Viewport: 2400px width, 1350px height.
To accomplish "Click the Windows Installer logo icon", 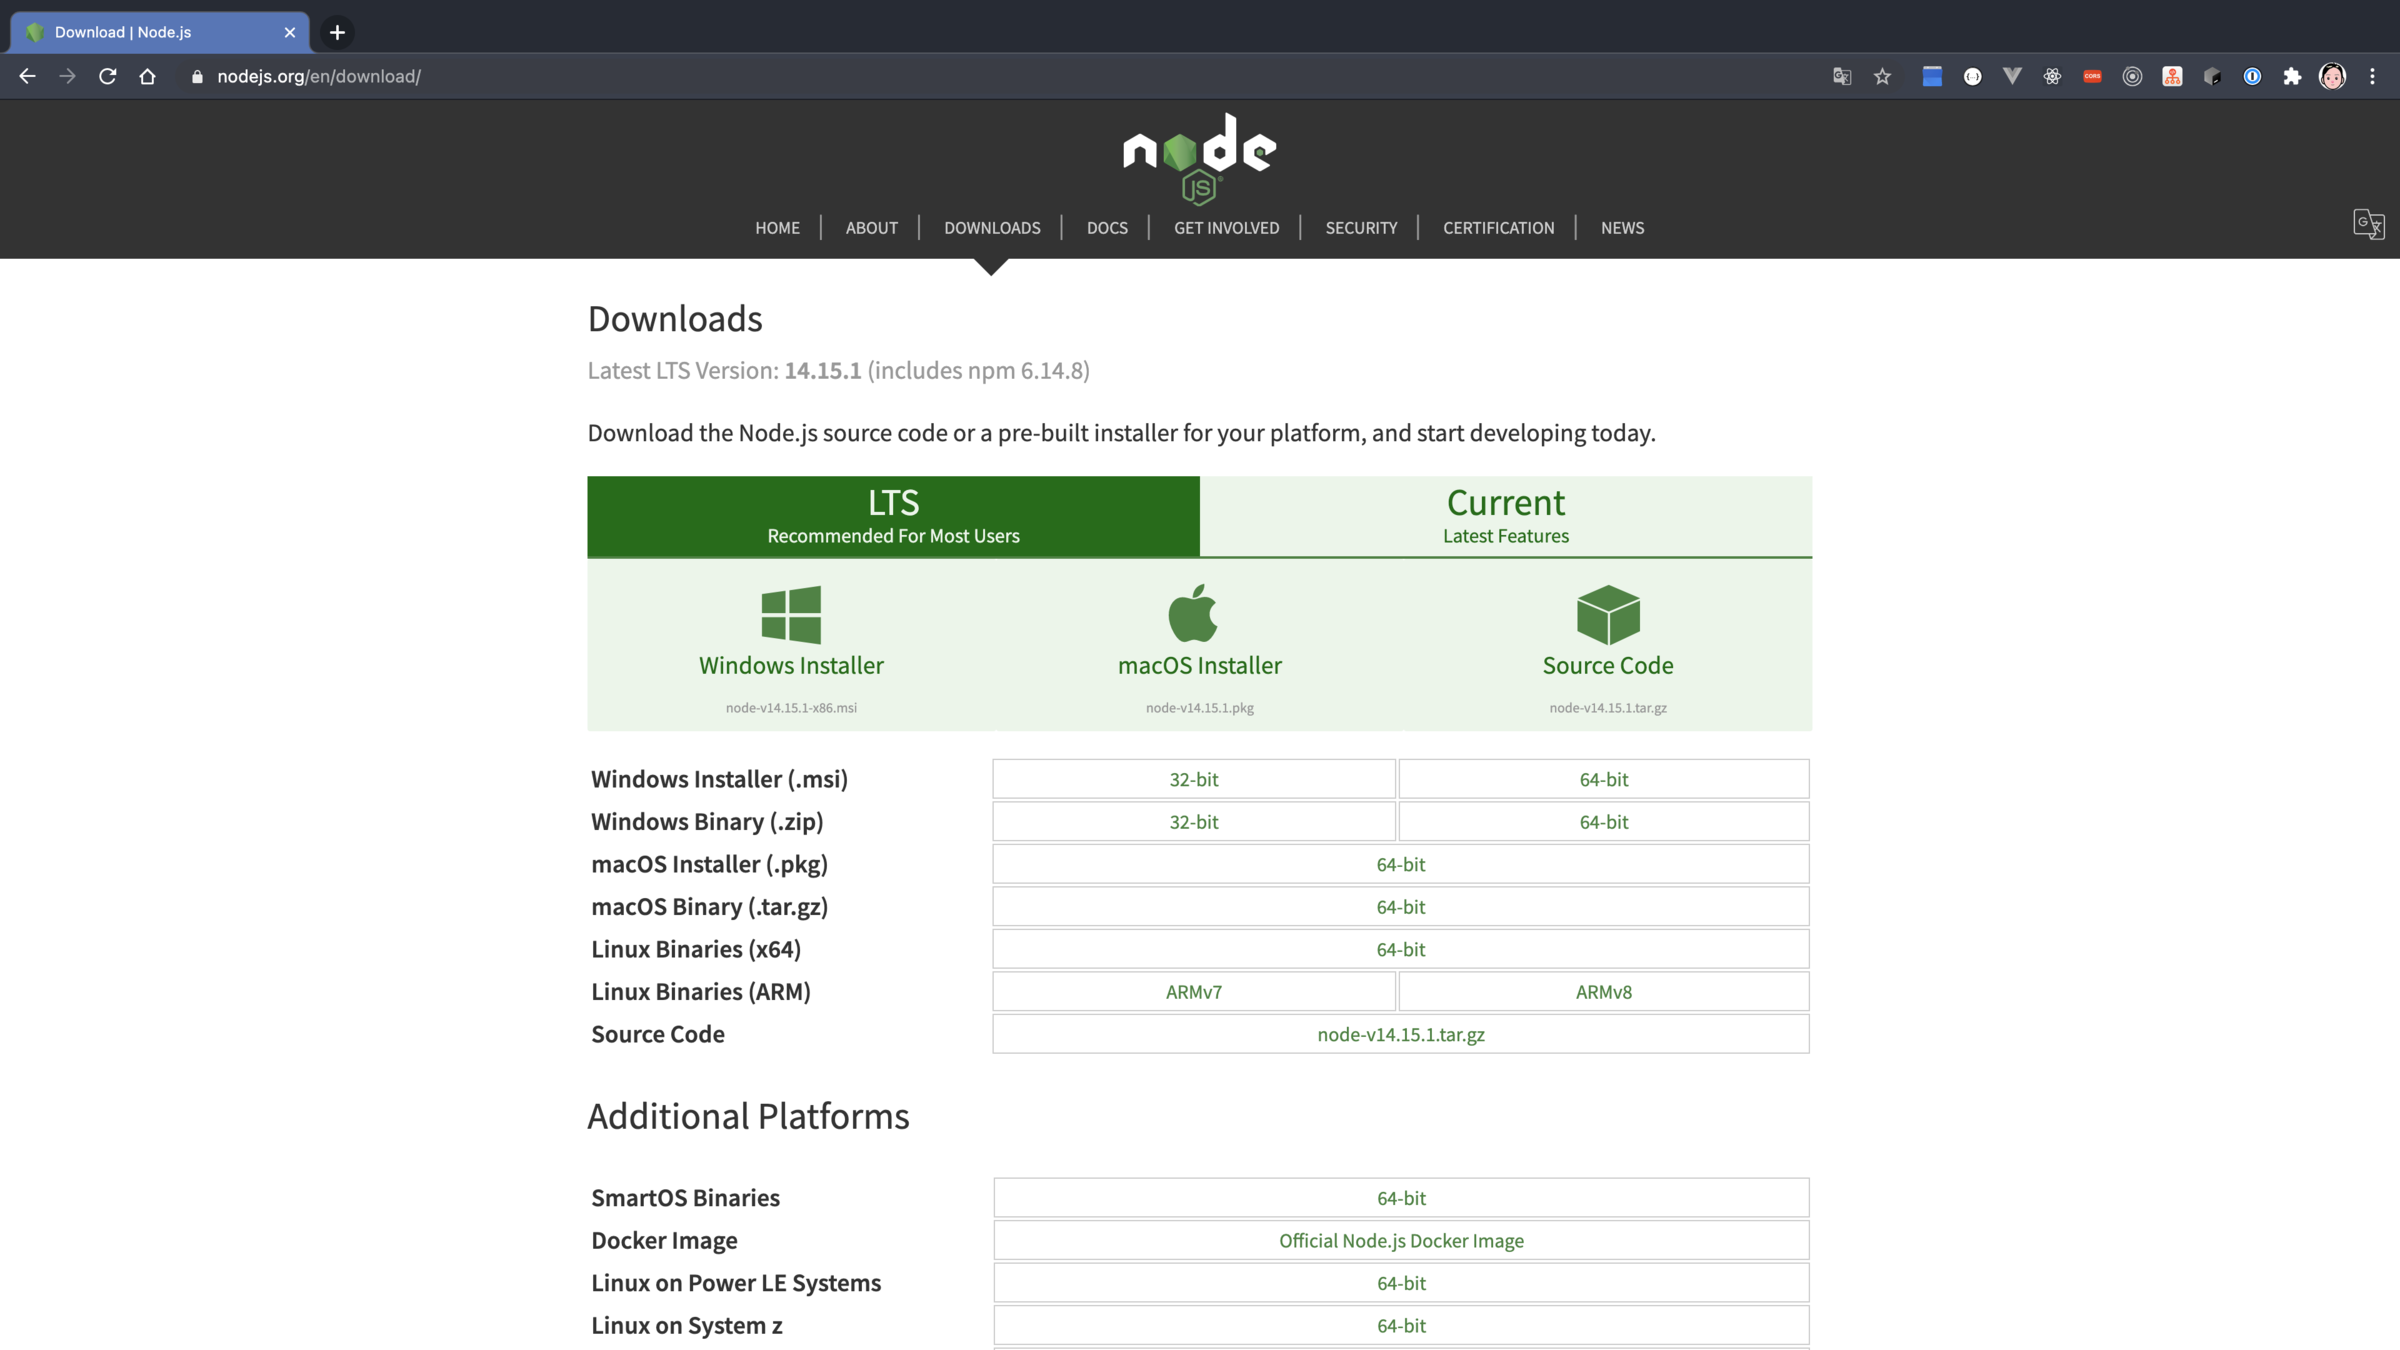I will click(x=791, y=614).
